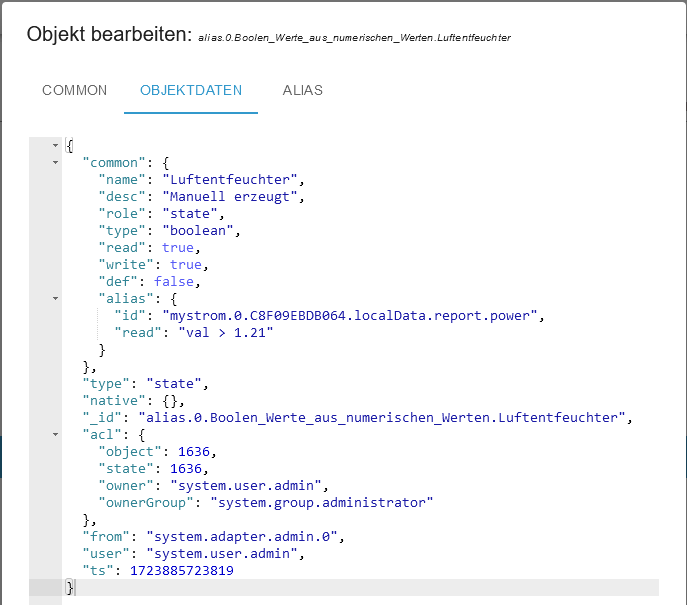
Task: Click the true value of "read"
Action: click(178, 247)
